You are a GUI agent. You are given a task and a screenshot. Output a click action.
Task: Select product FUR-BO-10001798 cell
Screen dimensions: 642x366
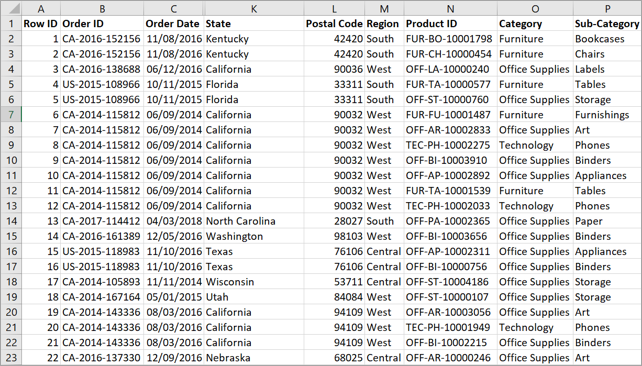(450, 39)
